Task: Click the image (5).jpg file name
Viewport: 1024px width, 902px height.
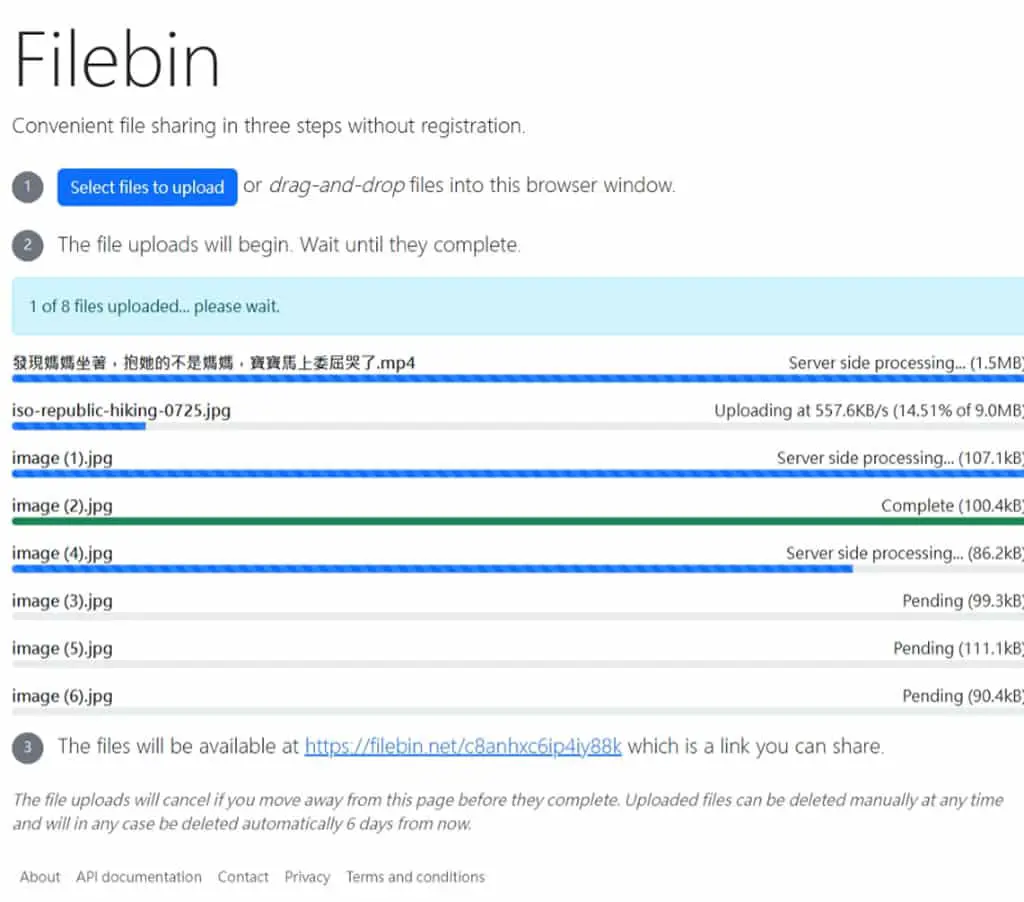Action: (x=62, y=649)
